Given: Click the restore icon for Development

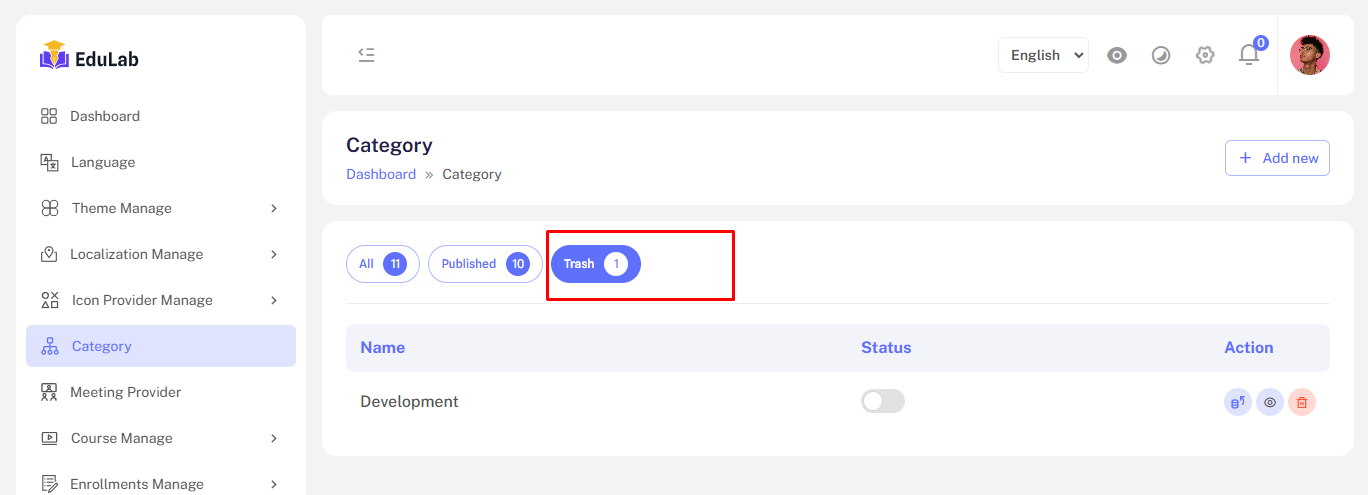Looking at the screenshot, I should [1238, 402].
